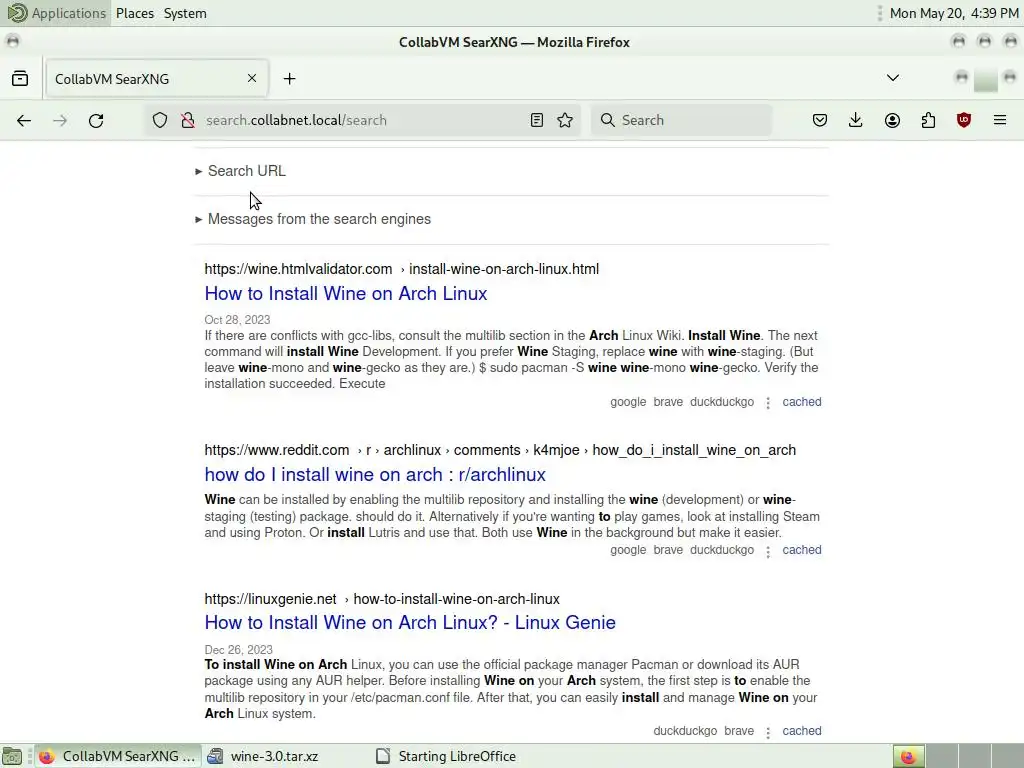Open Applications menu in top panel
This screenshot has width=1024, height=768.
tap(56, 13)
